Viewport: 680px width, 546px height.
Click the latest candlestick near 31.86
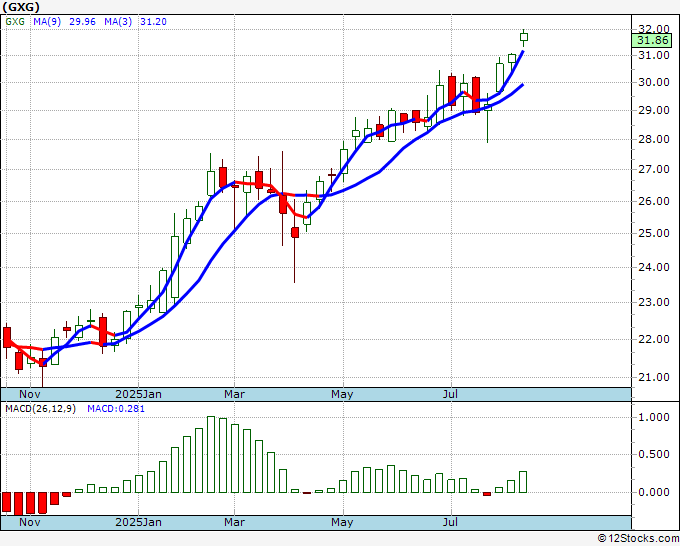click(524, 37)
